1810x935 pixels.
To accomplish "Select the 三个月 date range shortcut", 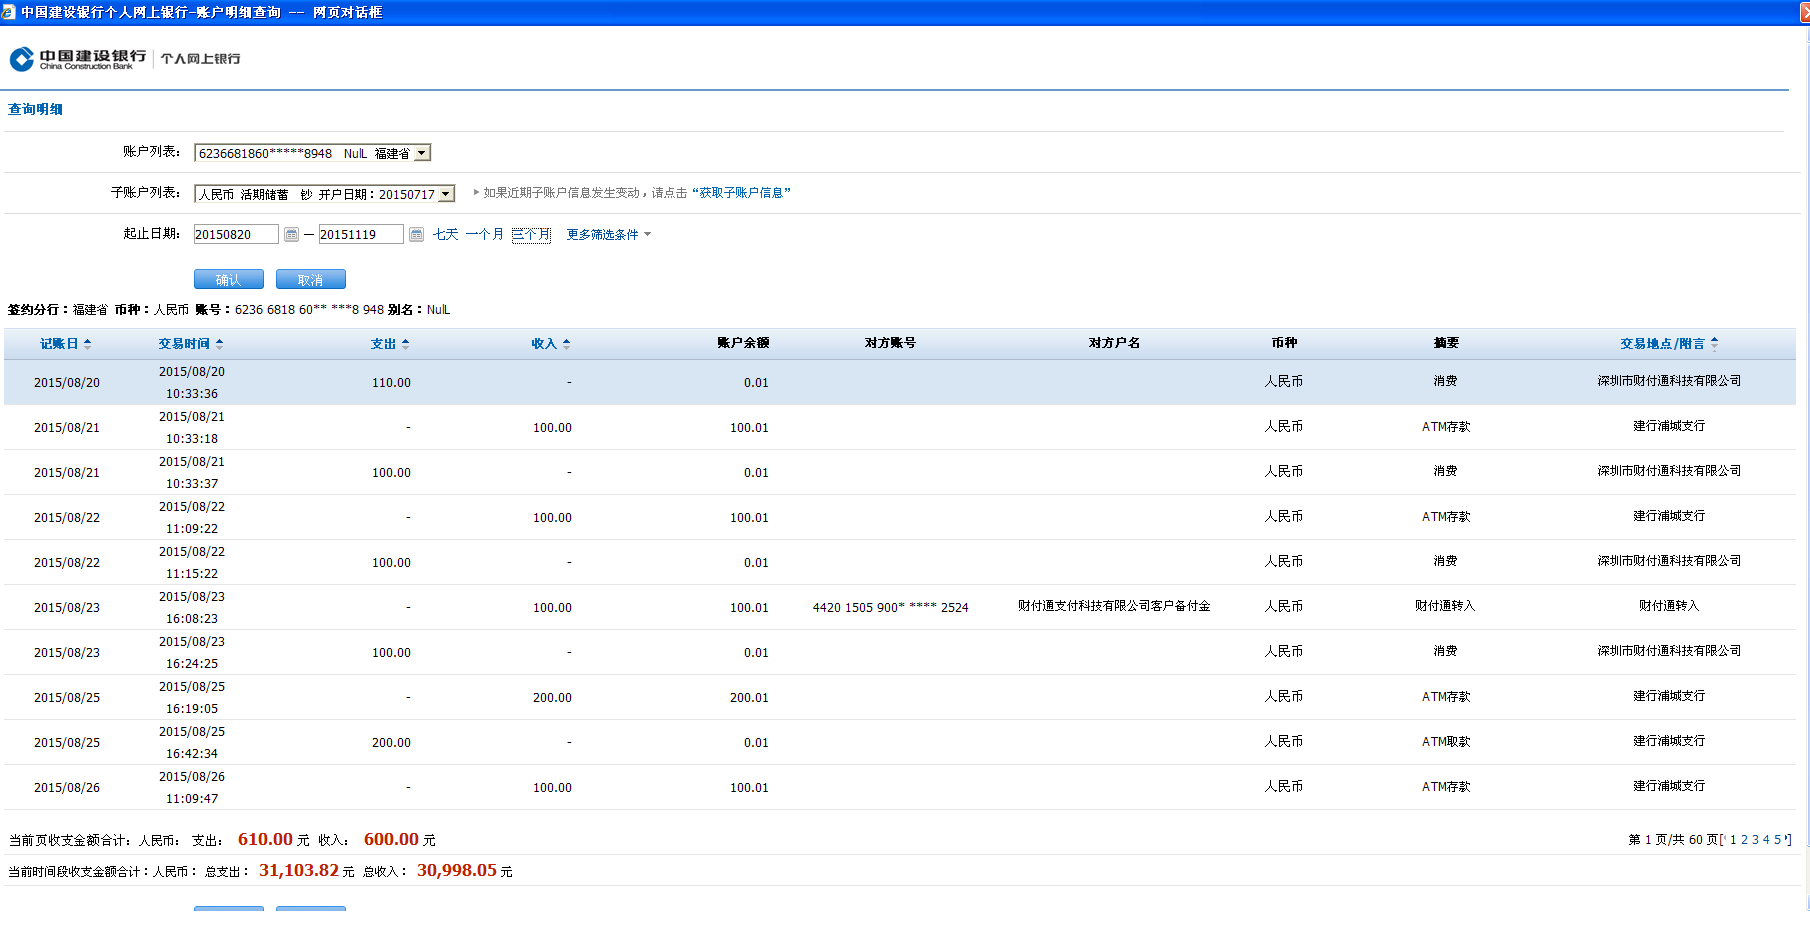I will (x=531, y=234).
